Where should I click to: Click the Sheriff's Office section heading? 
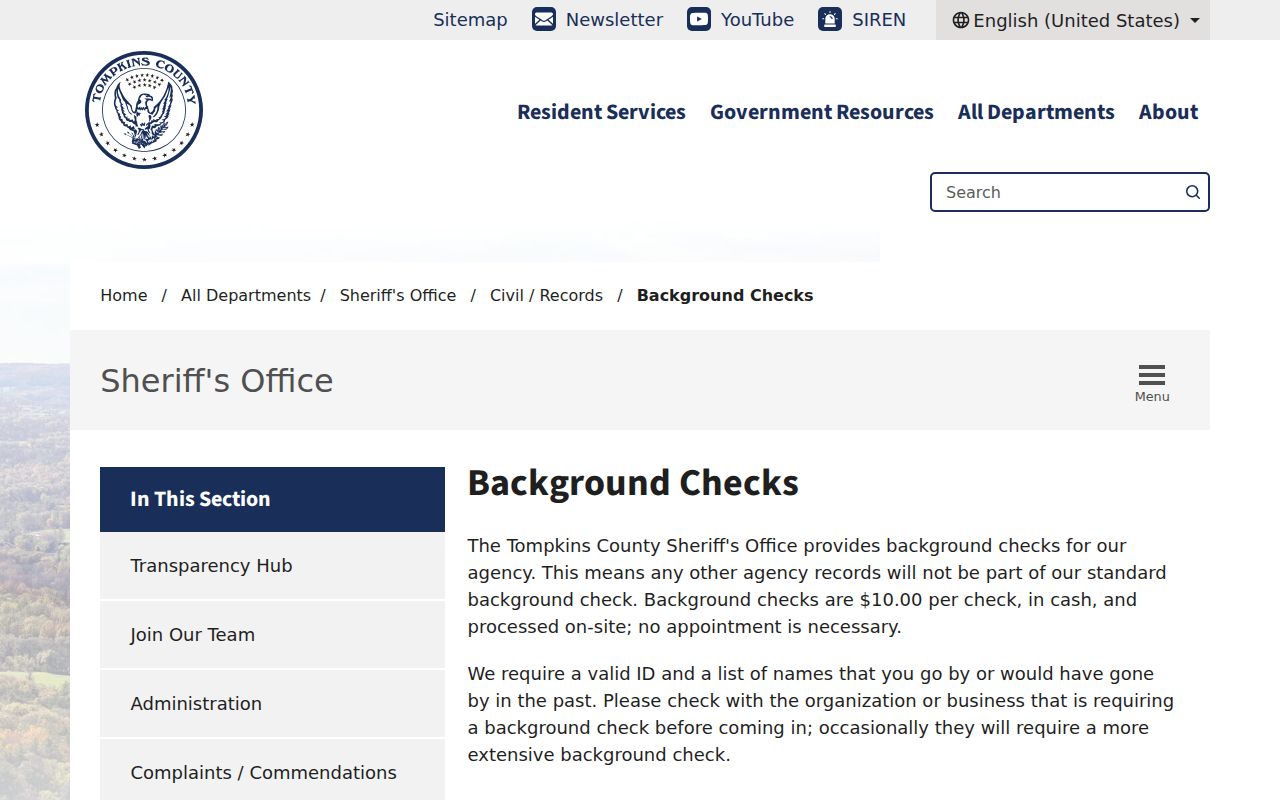pyautogui.click(x=217, y=381)
